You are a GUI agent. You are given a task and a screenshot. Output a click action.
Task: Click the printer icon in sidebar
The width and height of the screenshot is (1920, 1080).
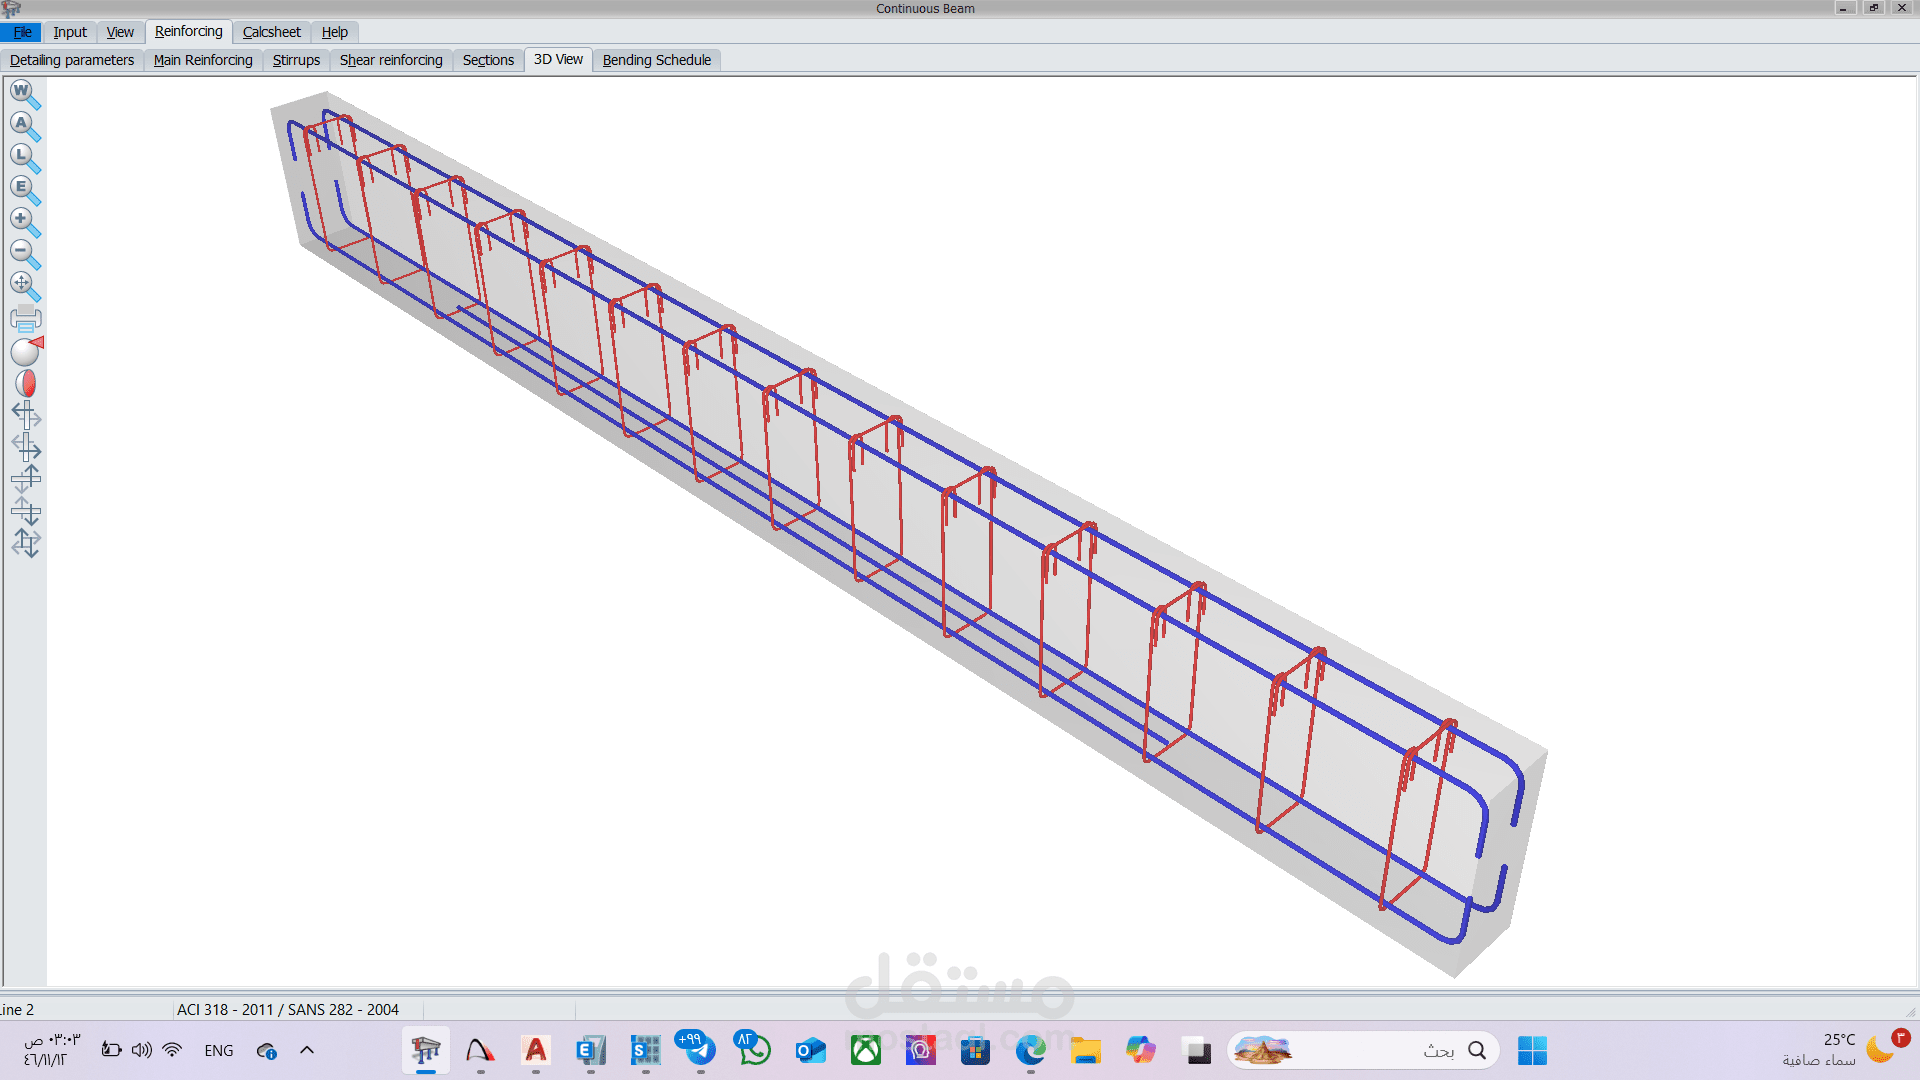point(25,319)
